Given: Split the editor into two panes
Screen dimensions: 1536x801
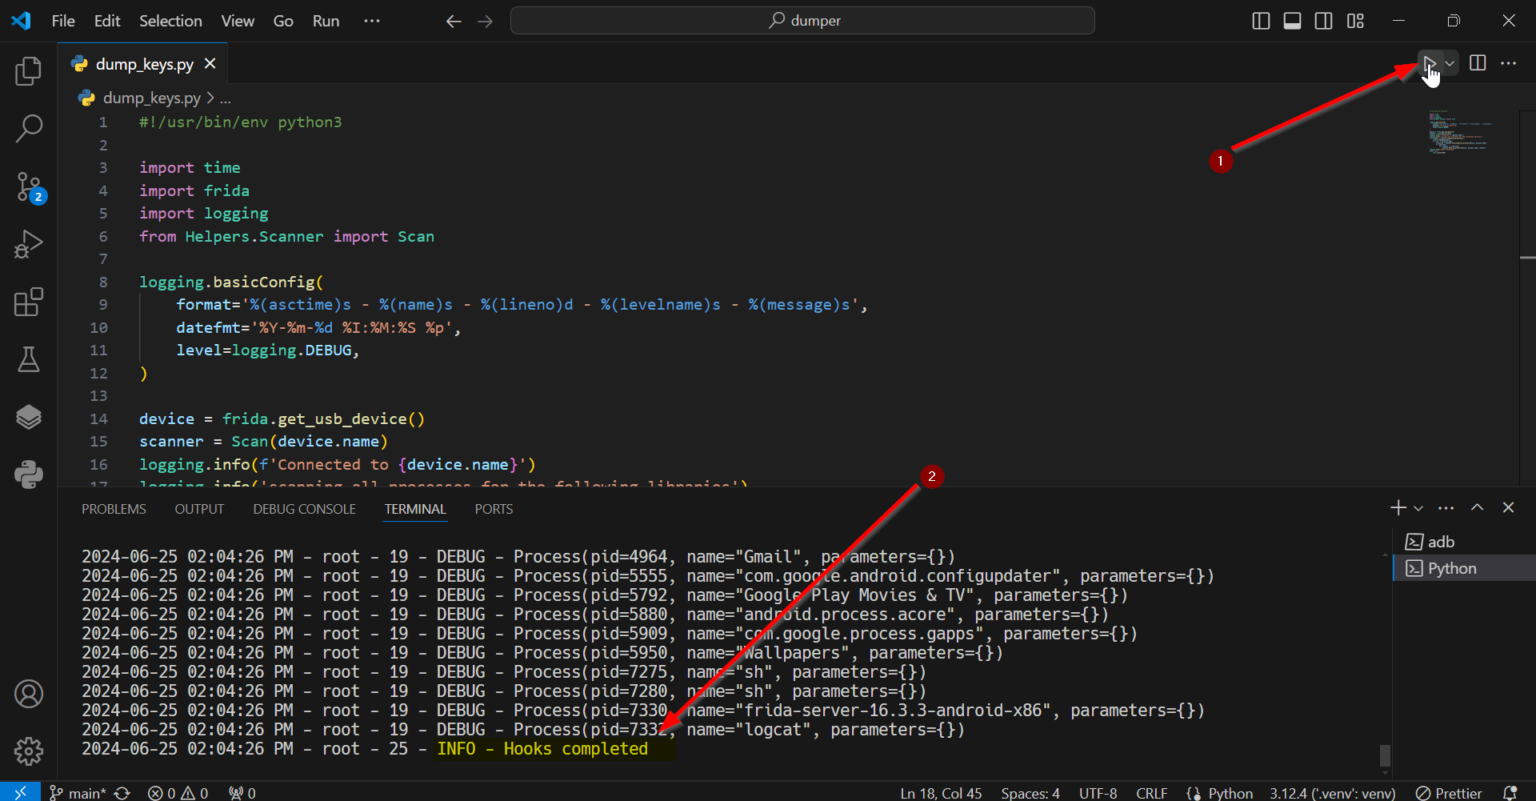Looking at the screenshot, I should [1477, 62].
